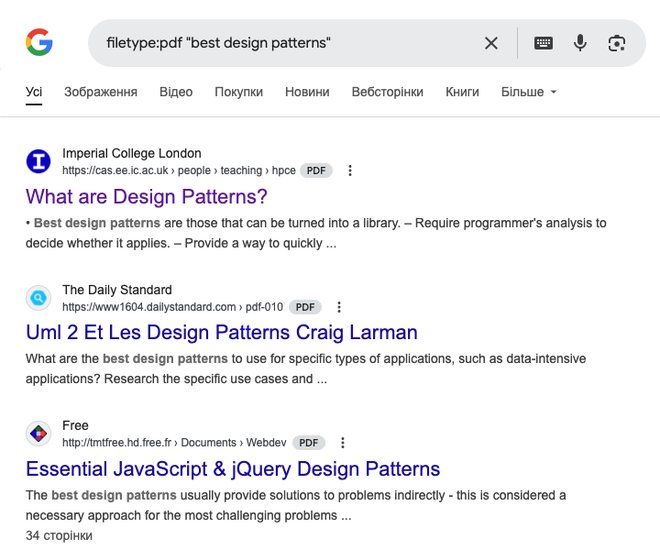The image size is (660, 550).
Task: Start voice search with the microphone icon
Action: 580,43
